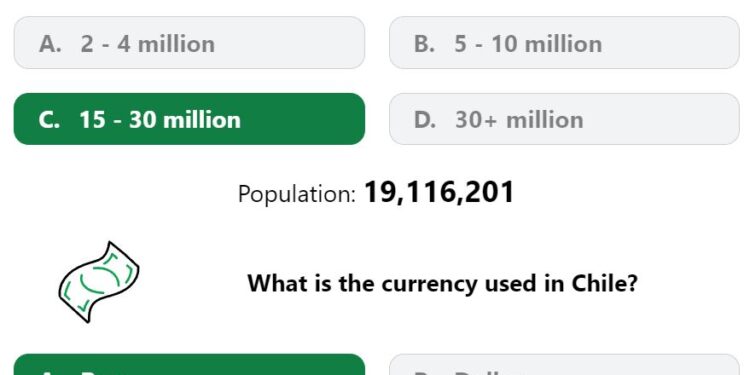Choose the gray currency answer B at bottom
Screen dimensions: 750x375
(564, 364)
